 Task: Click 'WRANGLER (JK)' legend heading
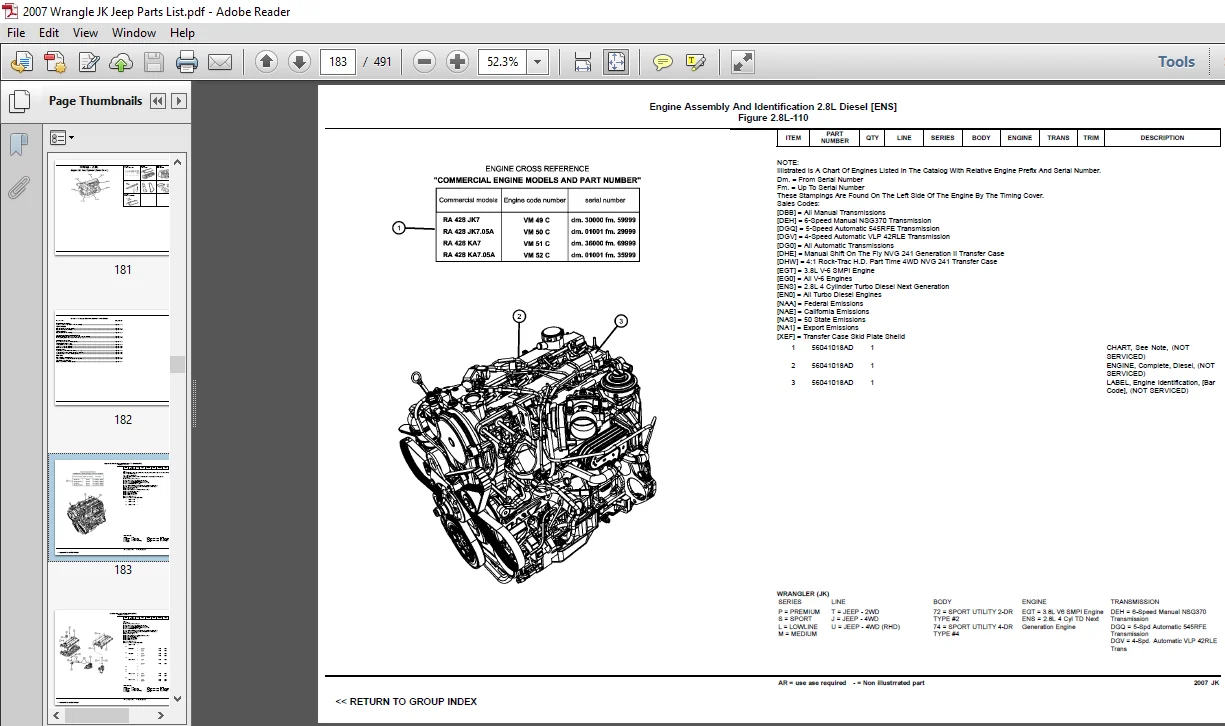(803, 594)
